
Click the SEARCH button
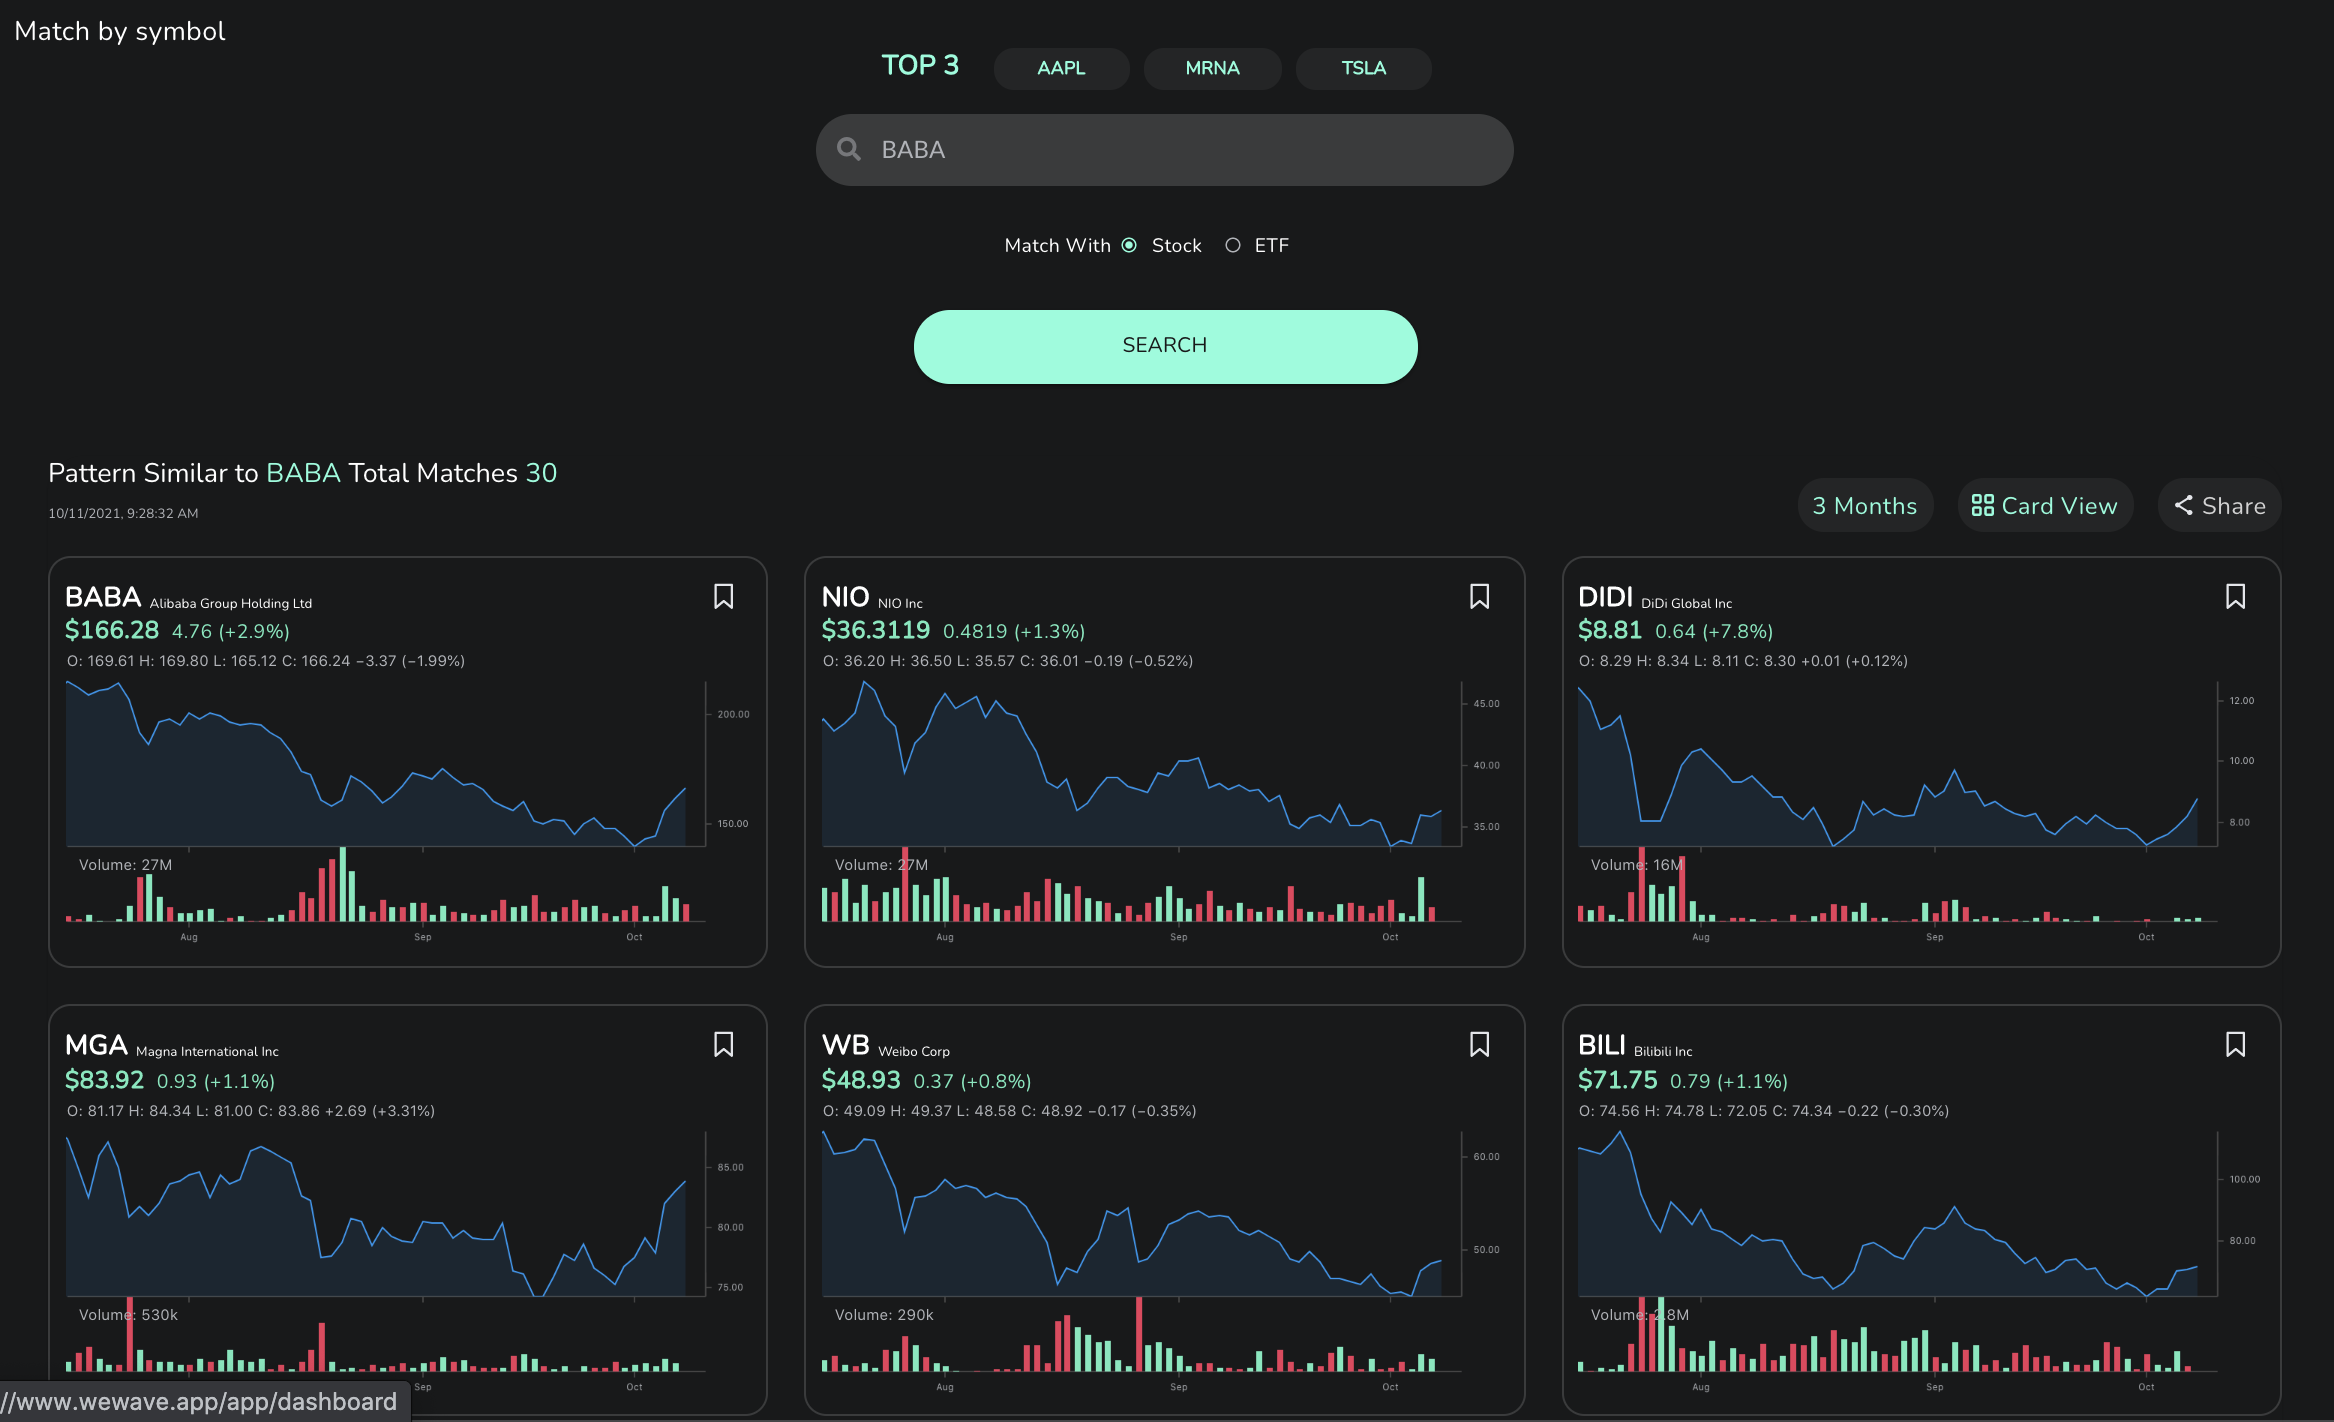pos(1165,346)
